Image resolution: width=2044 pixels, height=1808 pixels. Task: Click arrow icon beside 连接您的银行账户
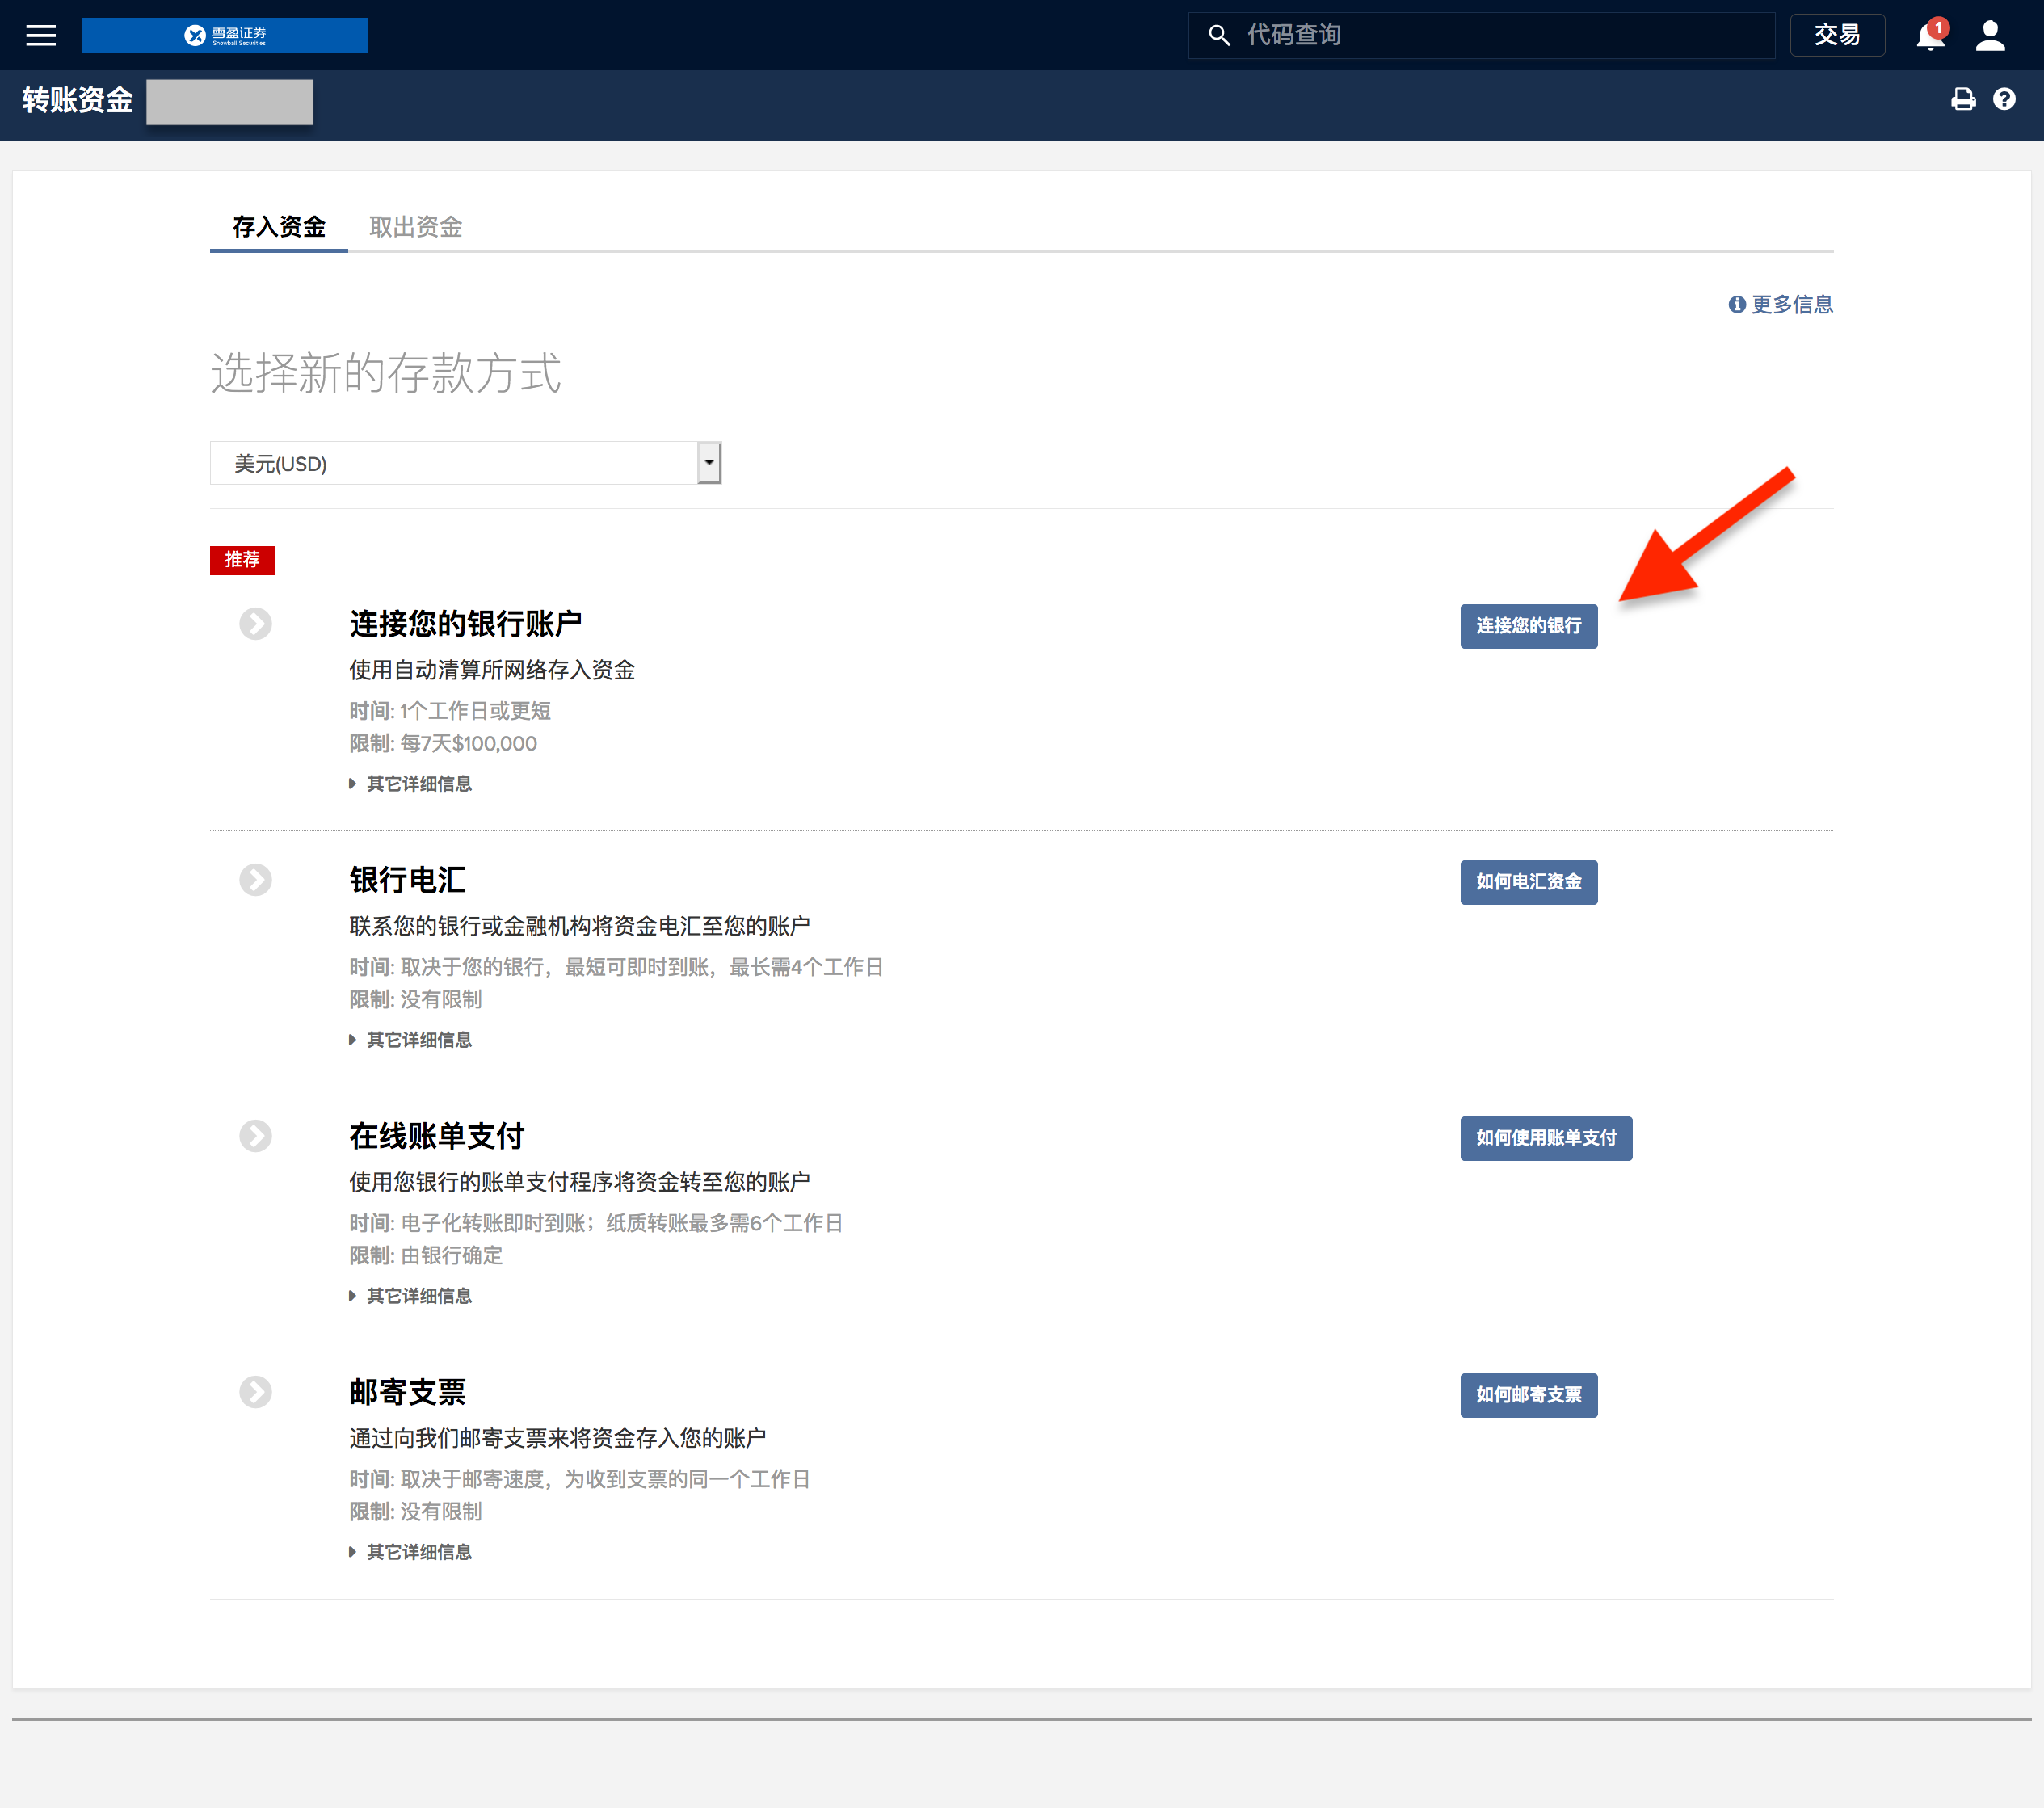click(x=255, y=624)
